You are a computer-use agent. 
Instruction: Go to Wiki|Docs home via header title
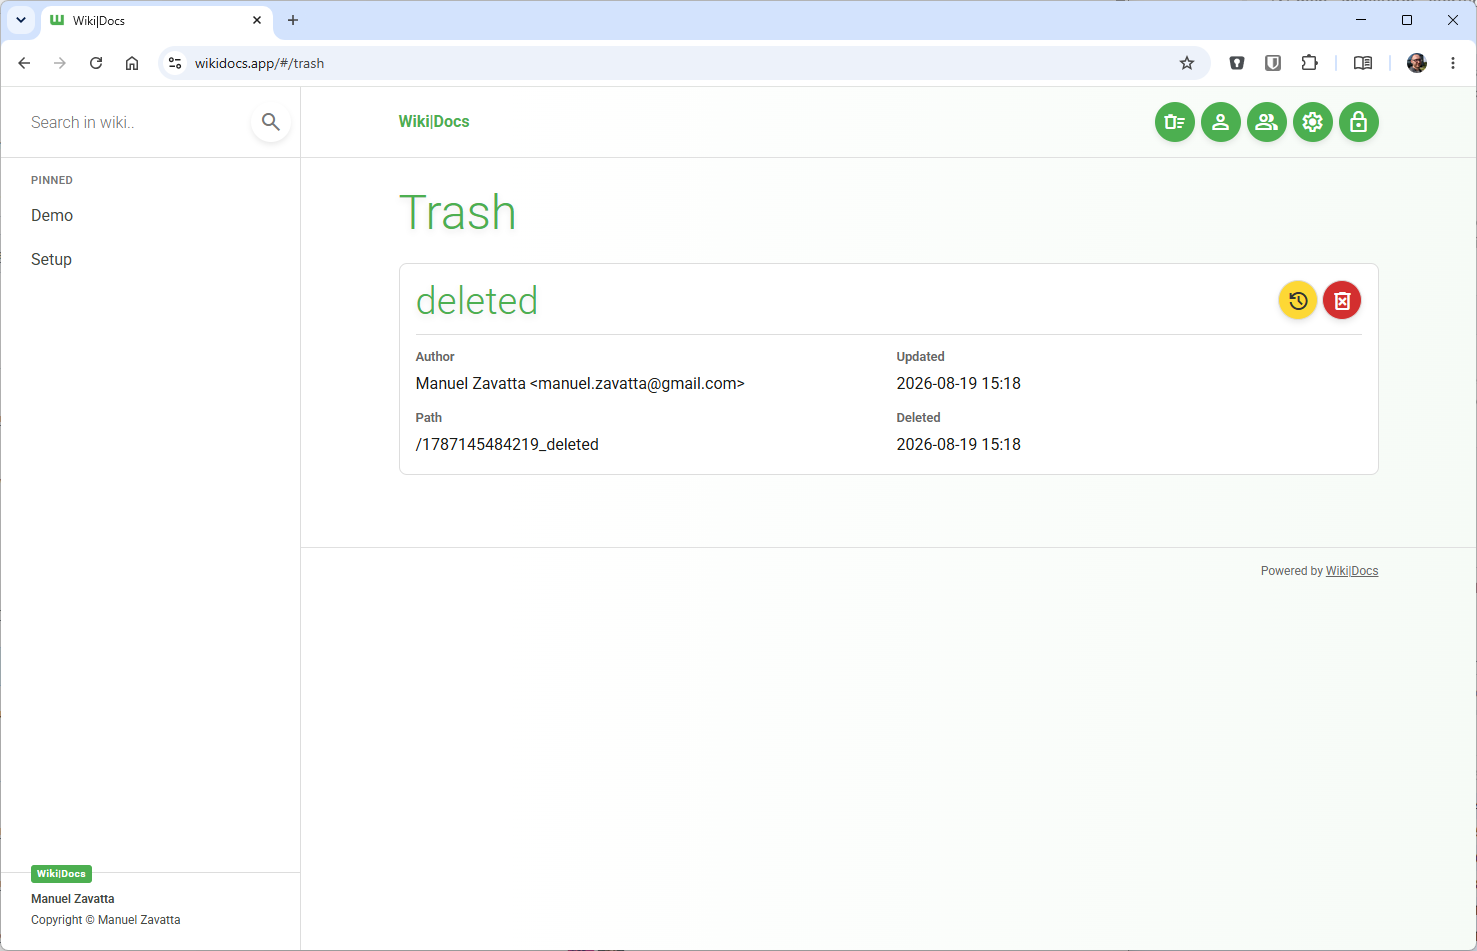tap(434, 121)
